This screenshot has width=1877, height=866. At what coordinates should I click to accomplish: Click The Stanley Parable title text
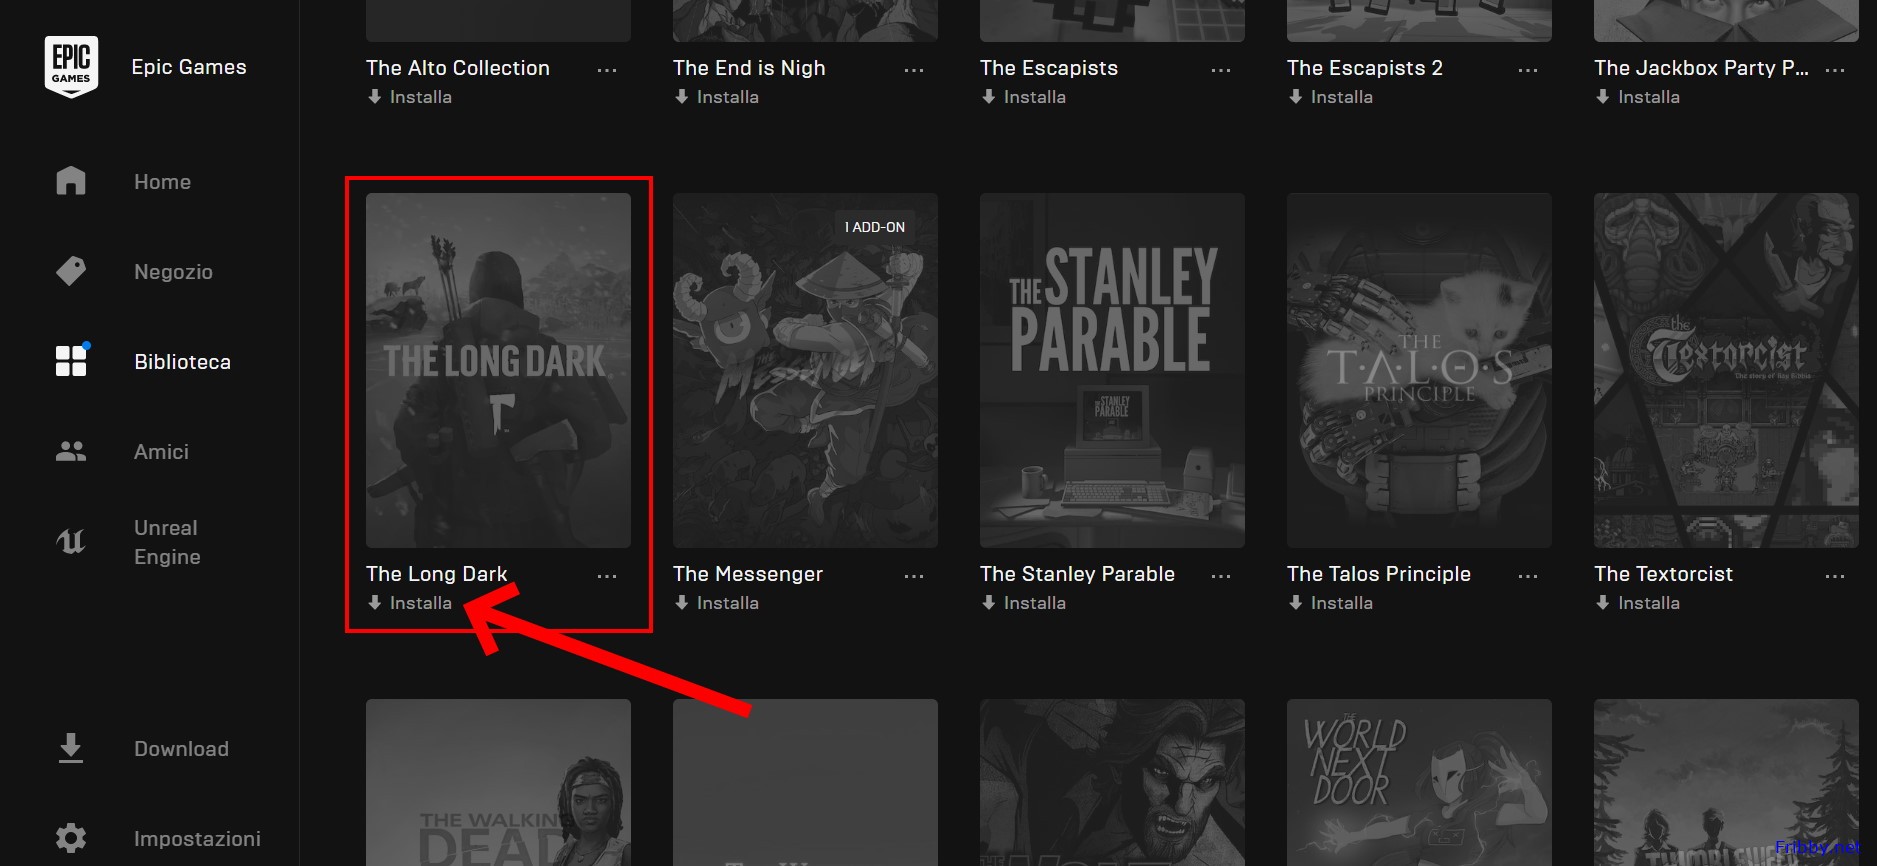coord(1077,574)
